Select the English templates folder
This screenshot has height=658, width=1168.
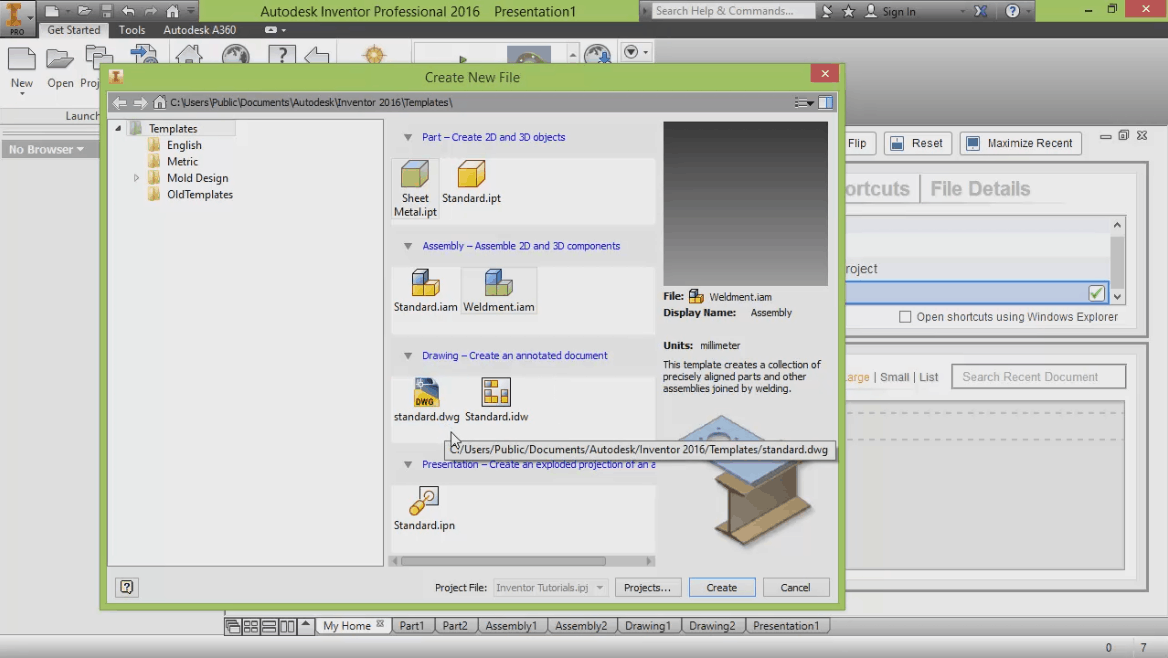coord(184,145)
